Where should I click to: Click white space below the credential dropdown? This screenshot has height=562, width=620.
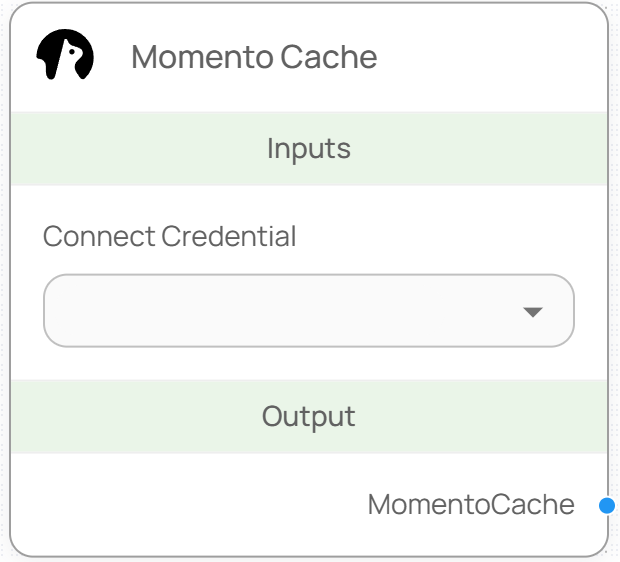308,363
